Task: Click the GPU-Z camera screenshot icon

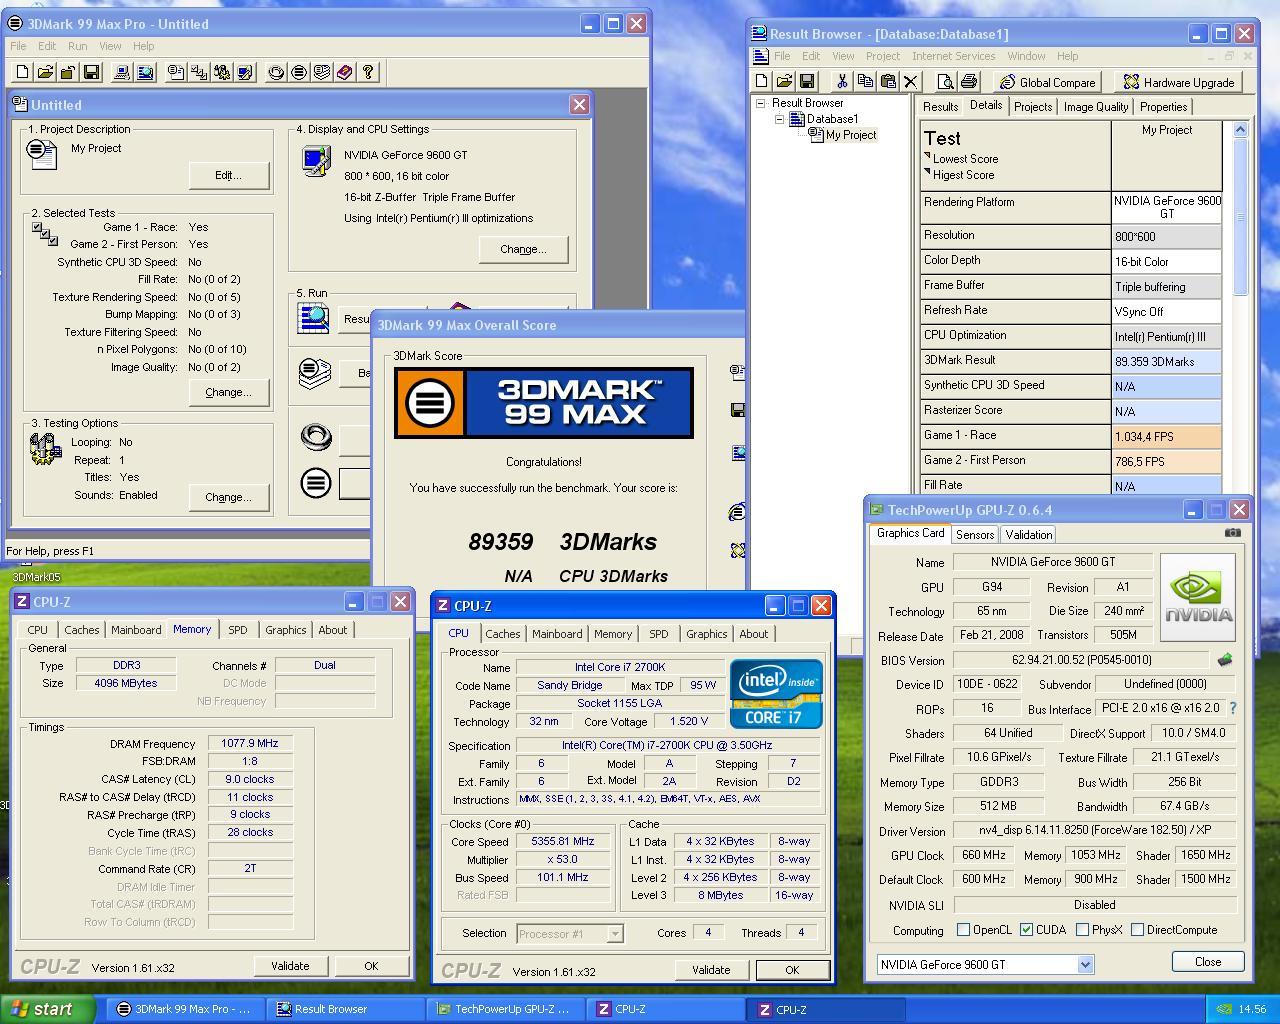Action: tap(1232, 533)
